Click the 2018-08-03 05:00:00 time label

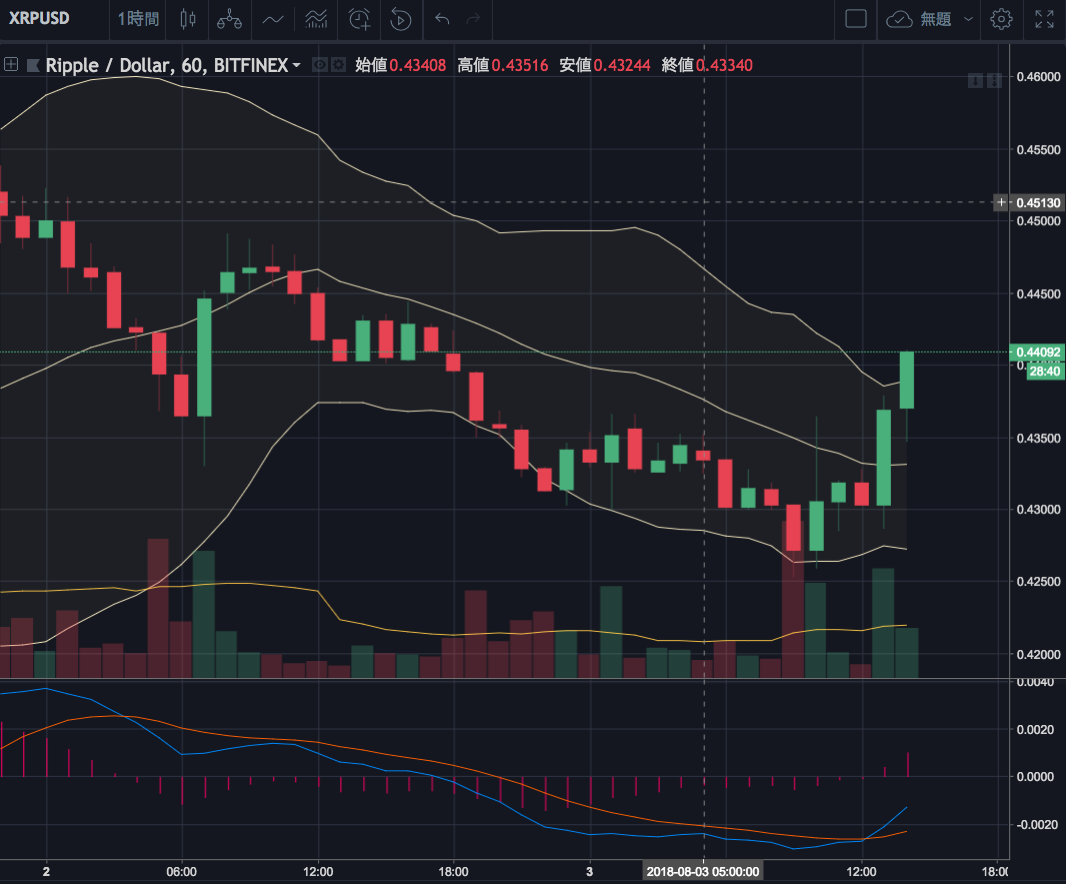pyautogui.click(x=703, y=872)
